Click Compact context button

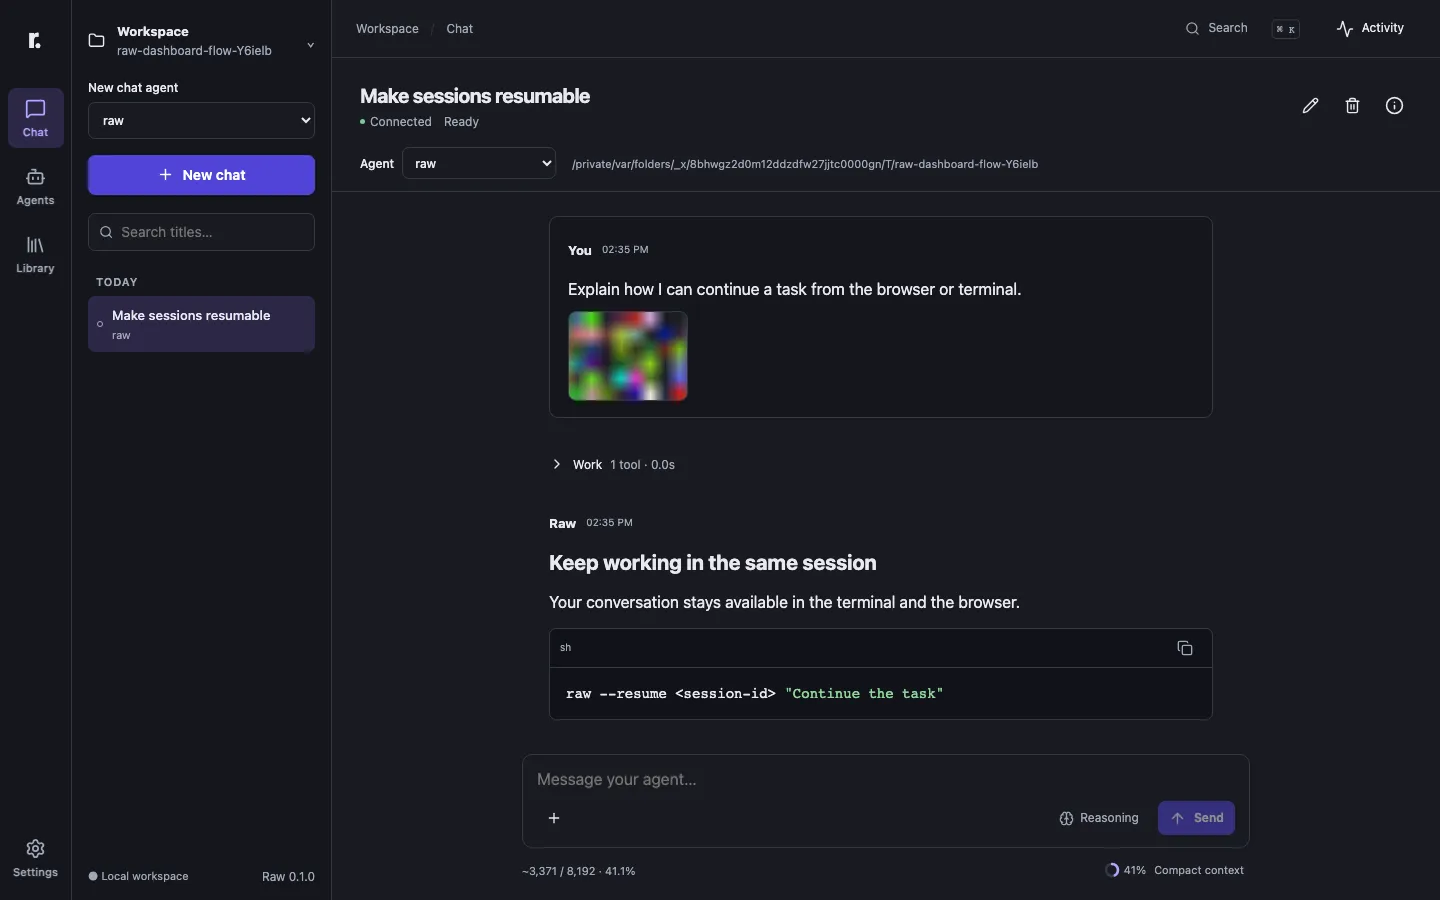point(1199,871)
